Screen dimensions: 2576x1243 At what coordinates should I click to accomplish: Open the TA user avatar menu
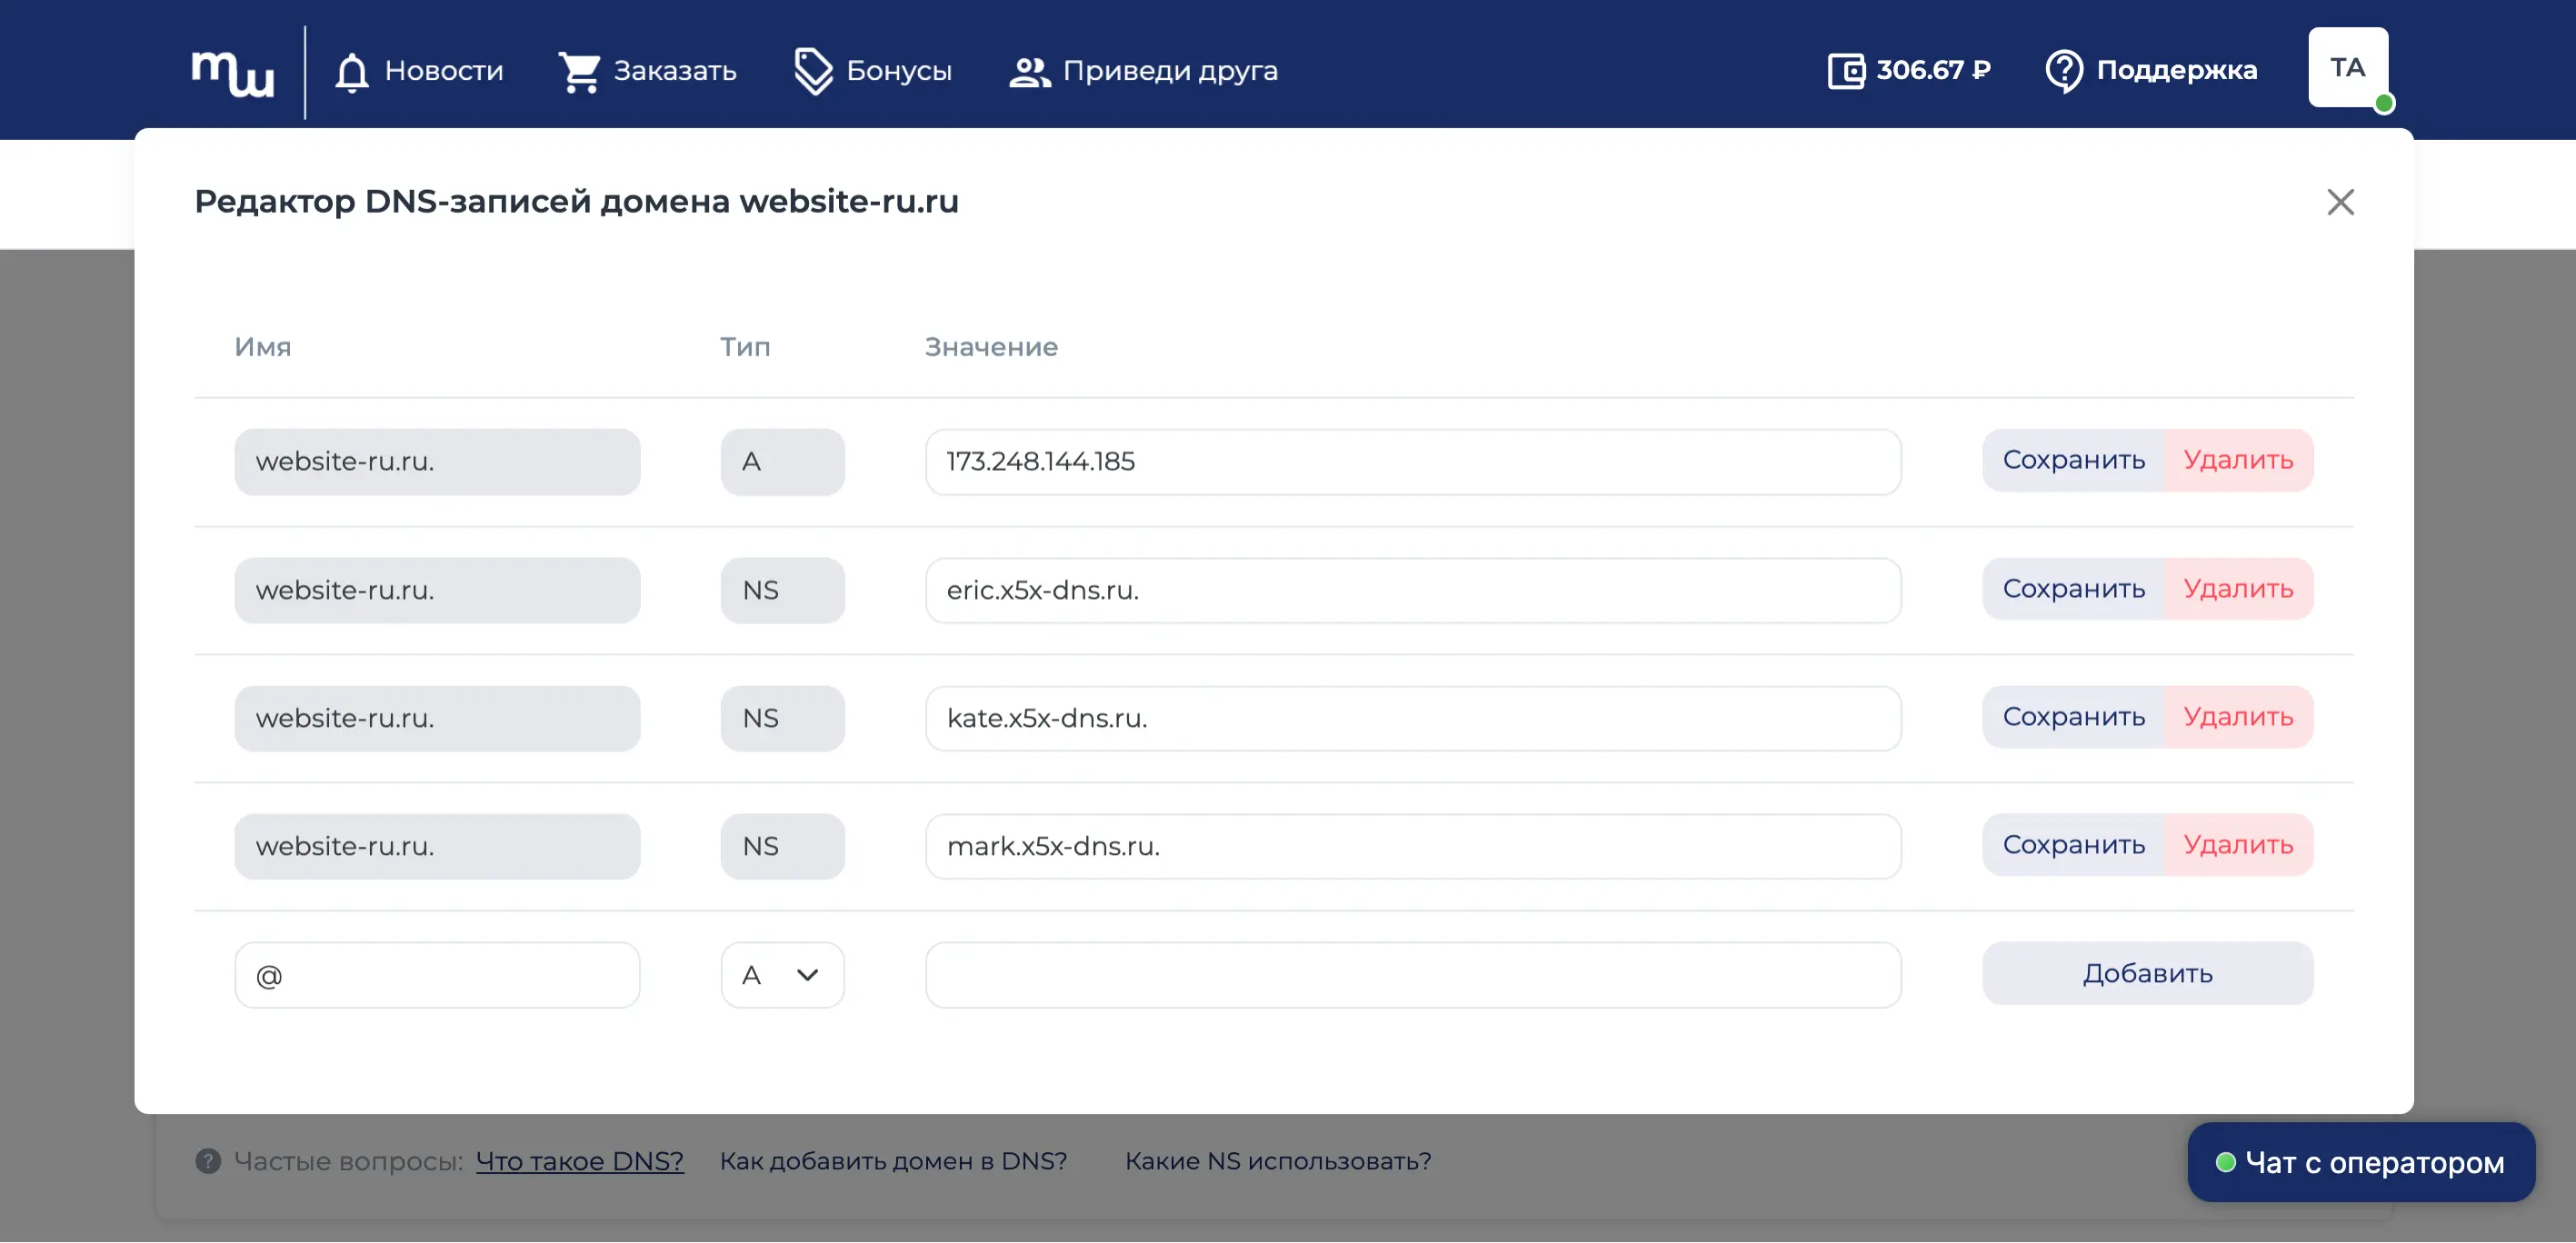pyautogui.click(x=2348, y=68)
